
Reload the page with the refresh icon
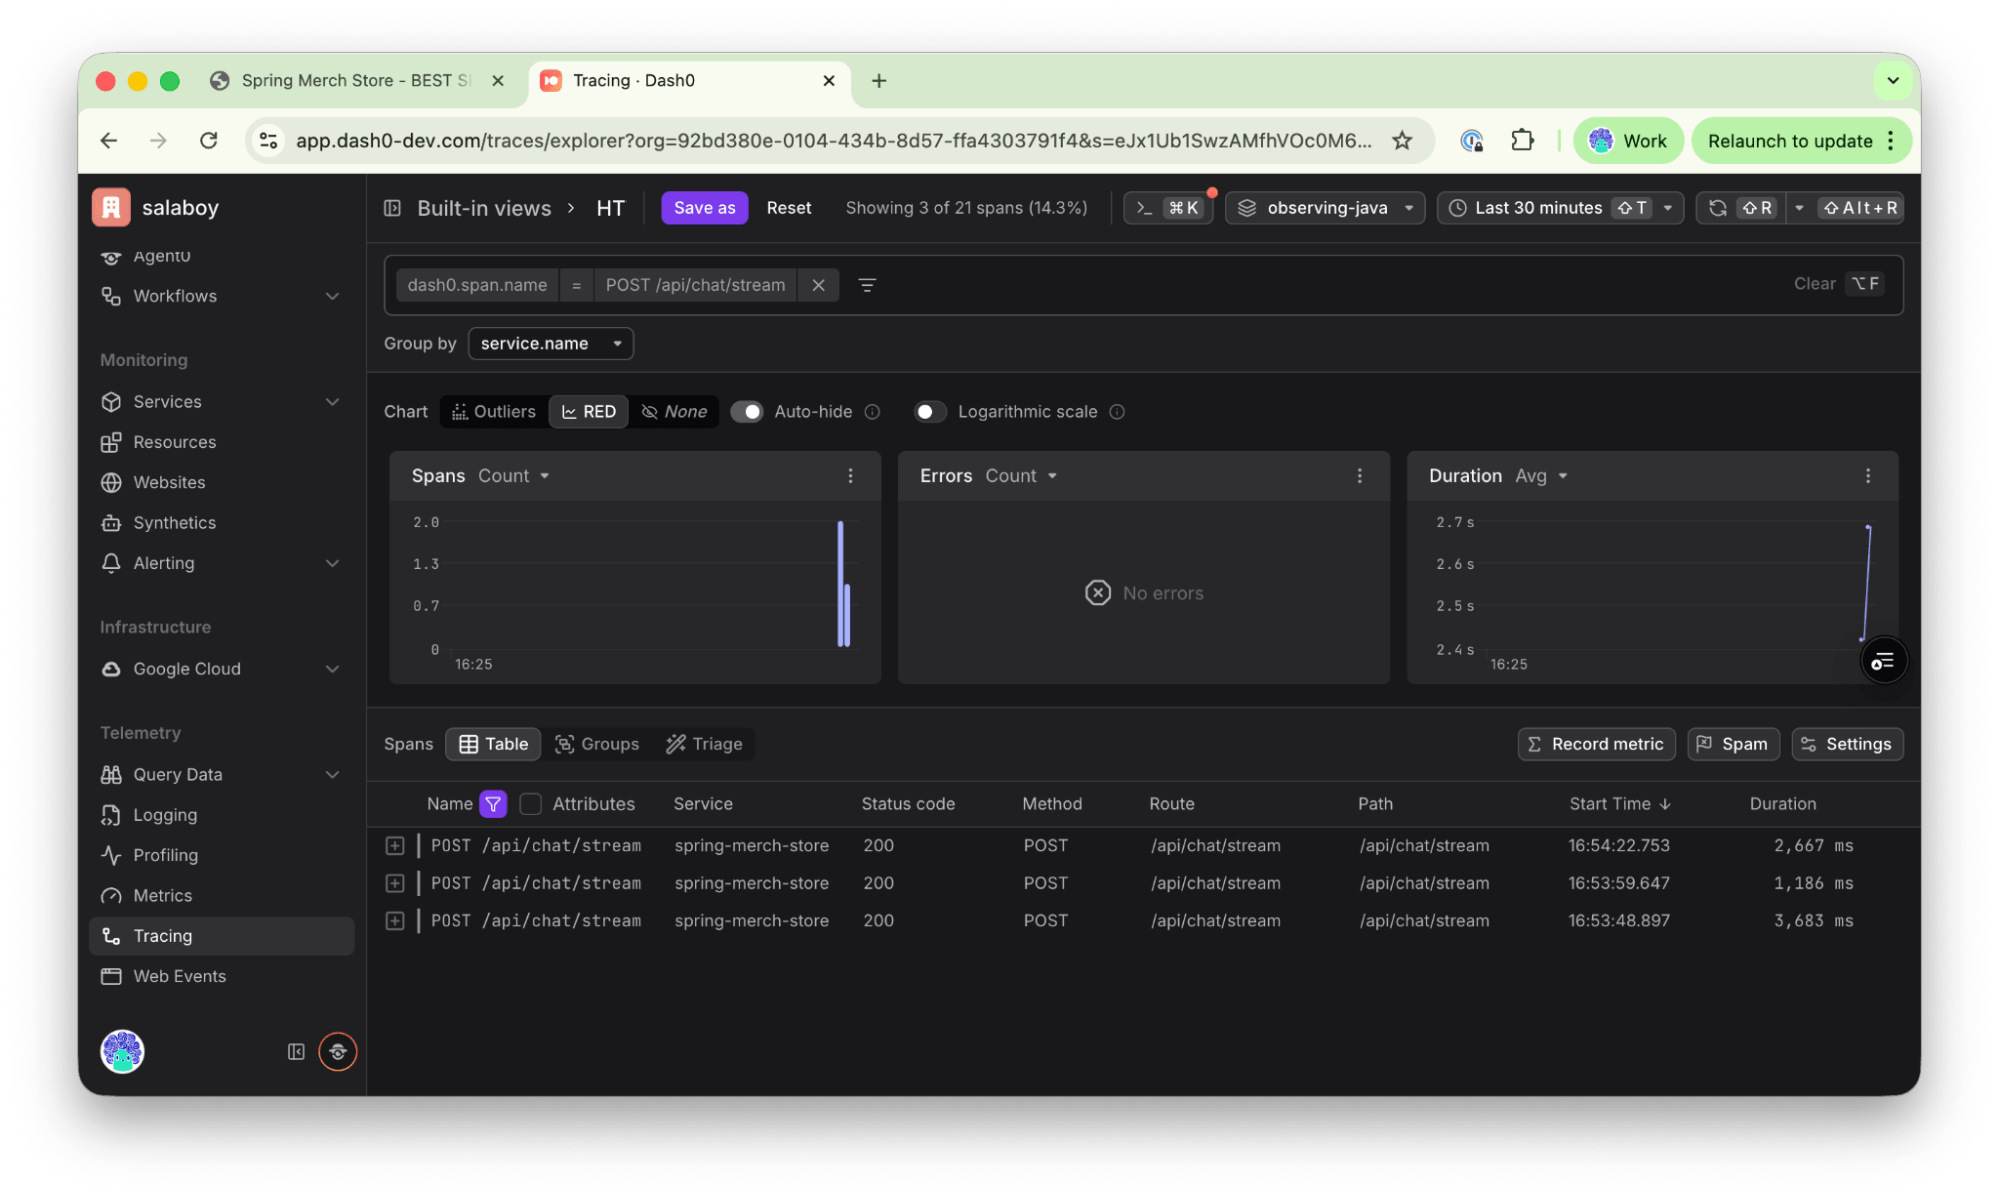click(x=208, y=141)
